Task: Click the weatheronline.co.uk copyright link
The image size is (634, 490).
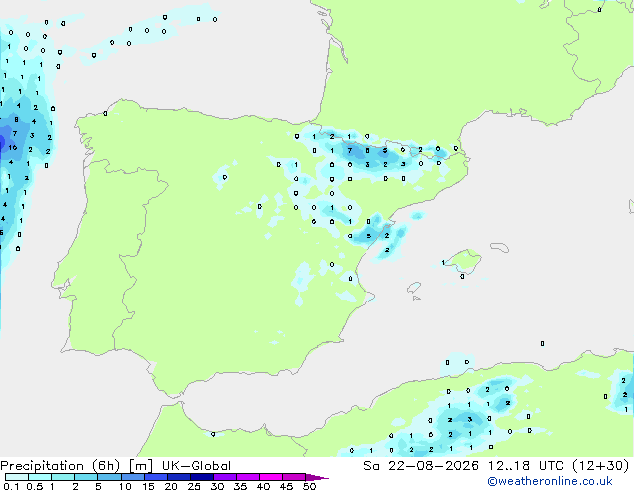Action: 550,481
